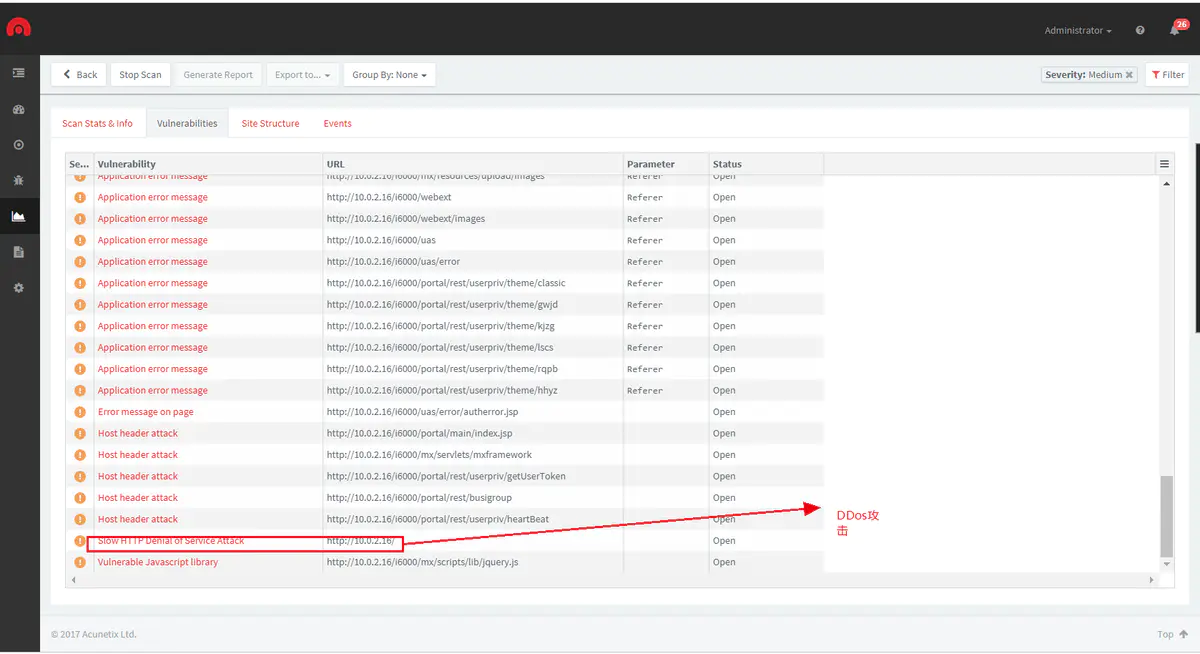Open the notifications bell with 26 badge
Viewport: 1200px width, 654px height.
[1175, 30]
